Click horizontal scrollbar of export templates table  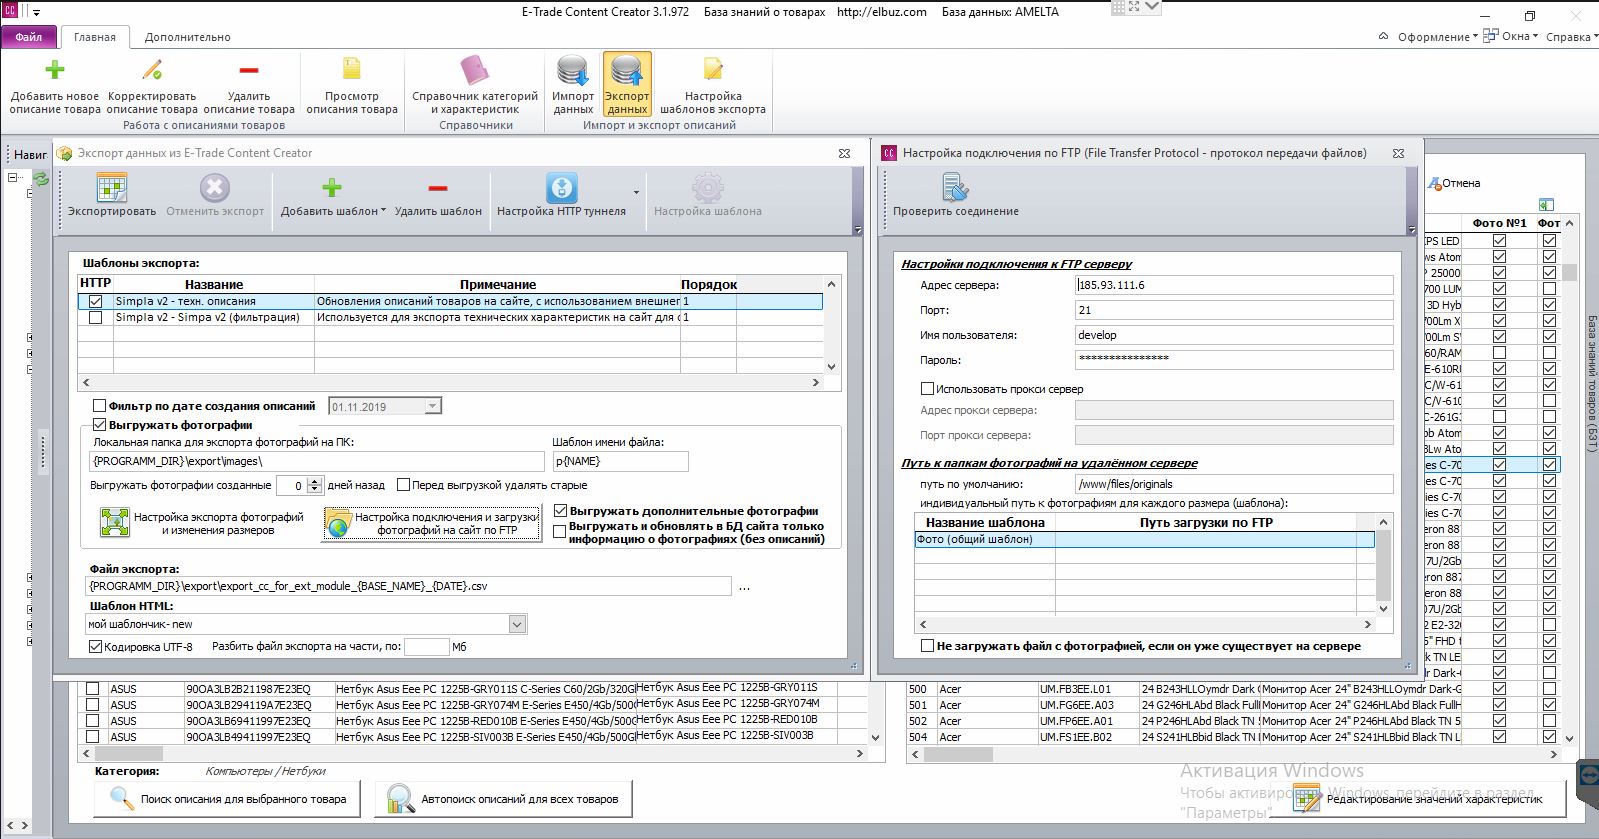pos(450,382)
